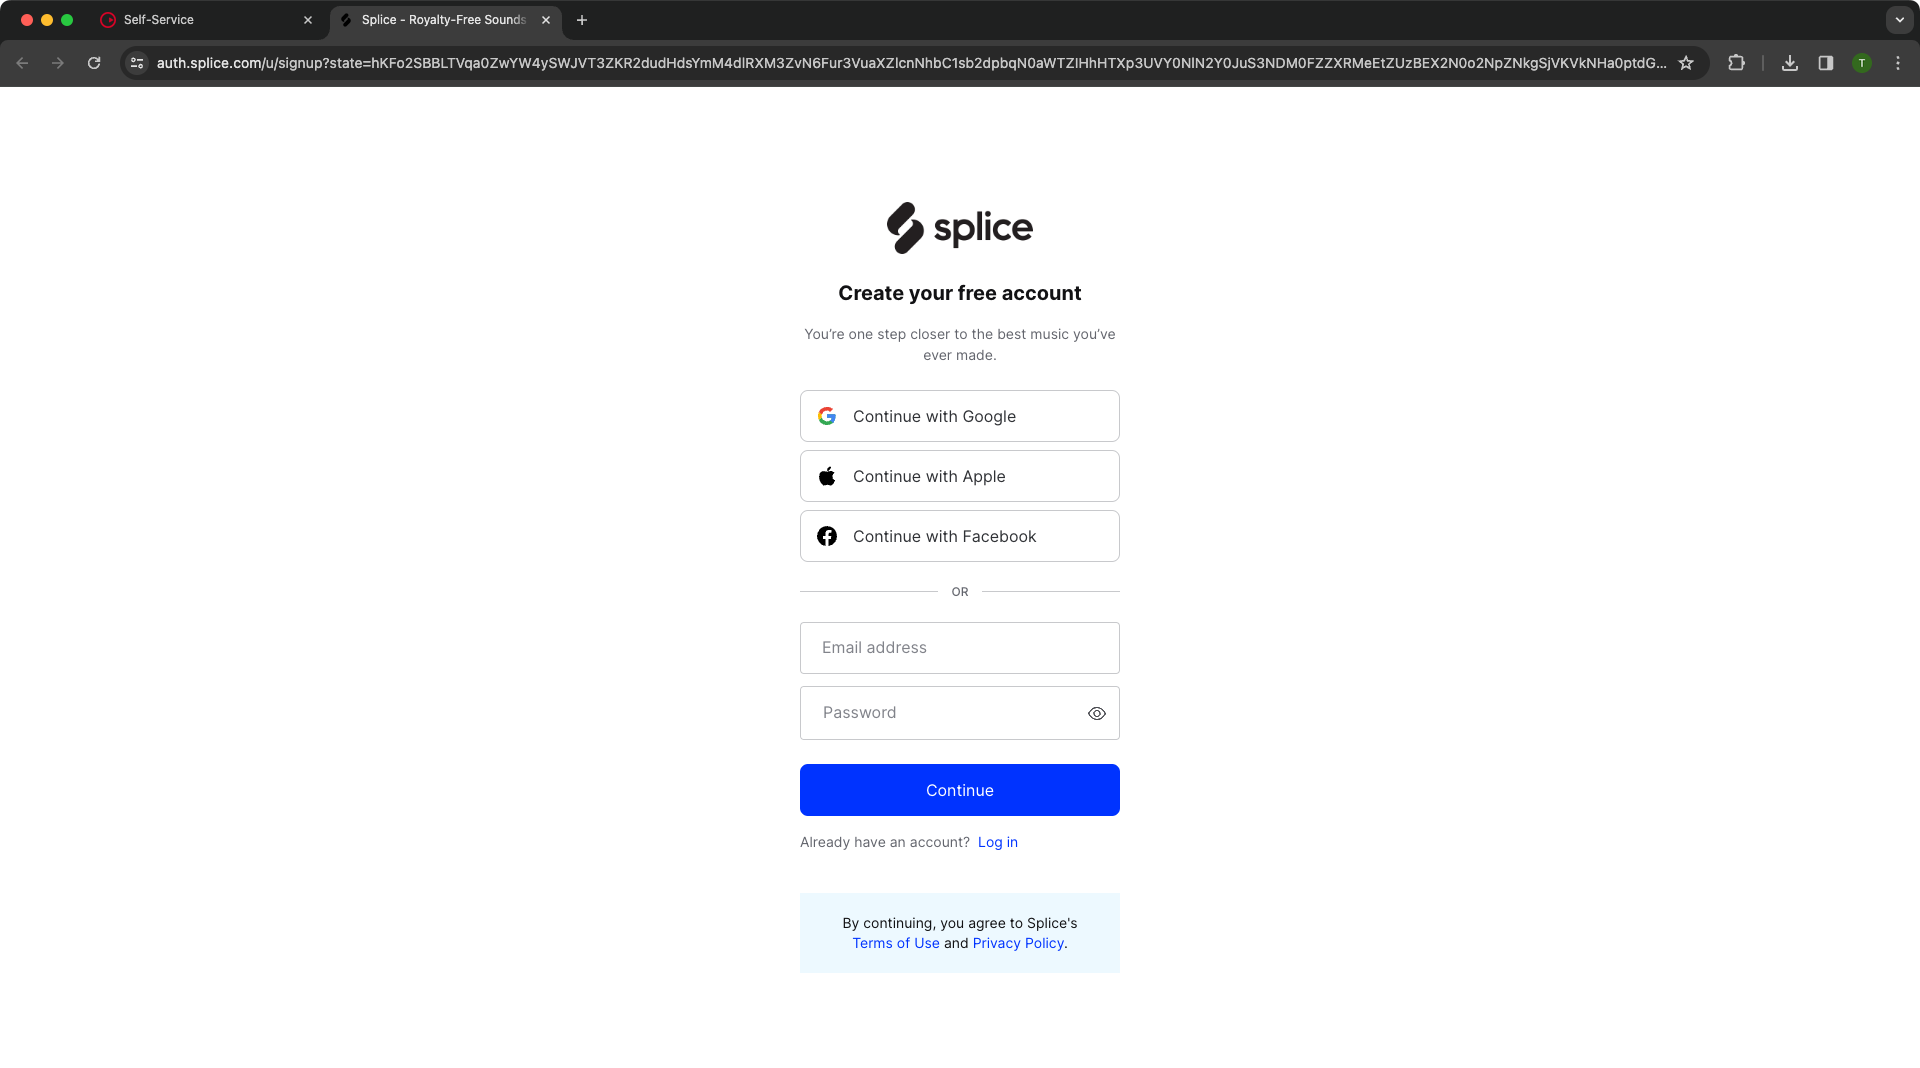Viewport: 1920px width, 1068px height.
Task: Reload the page
Action: click(94, 63)
